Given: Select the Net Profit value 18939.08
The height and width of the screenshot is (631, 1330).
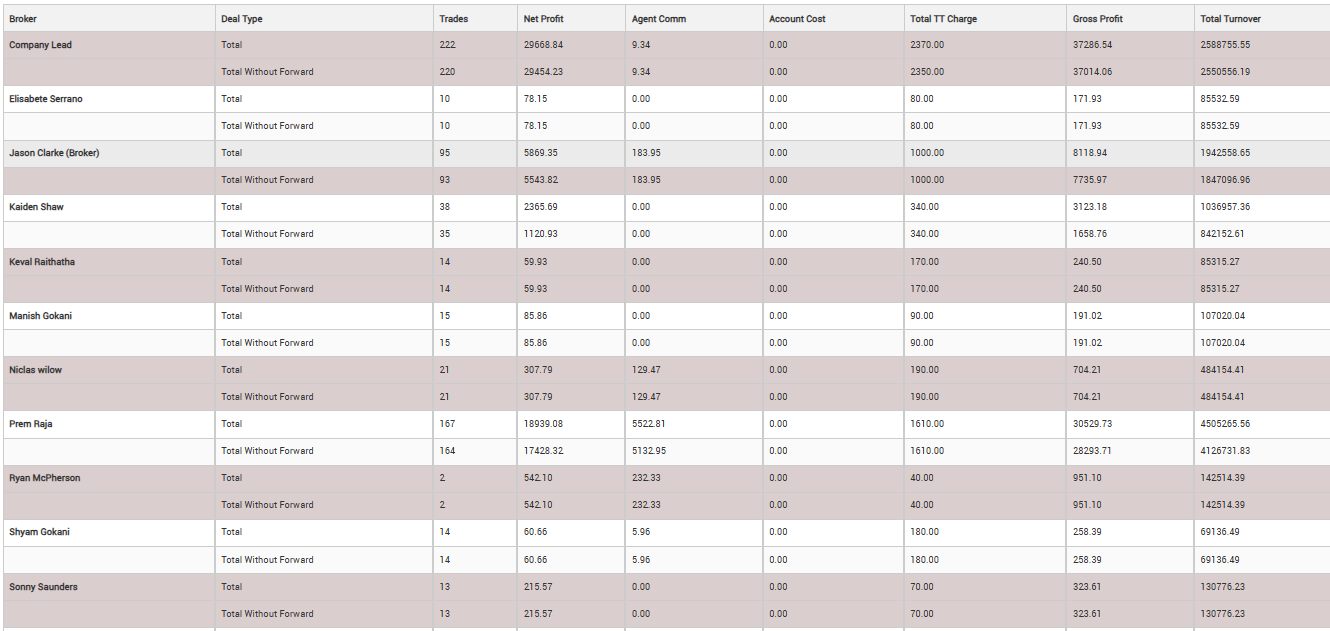Looking at the screenshot, I should click(x=543, y=424).
